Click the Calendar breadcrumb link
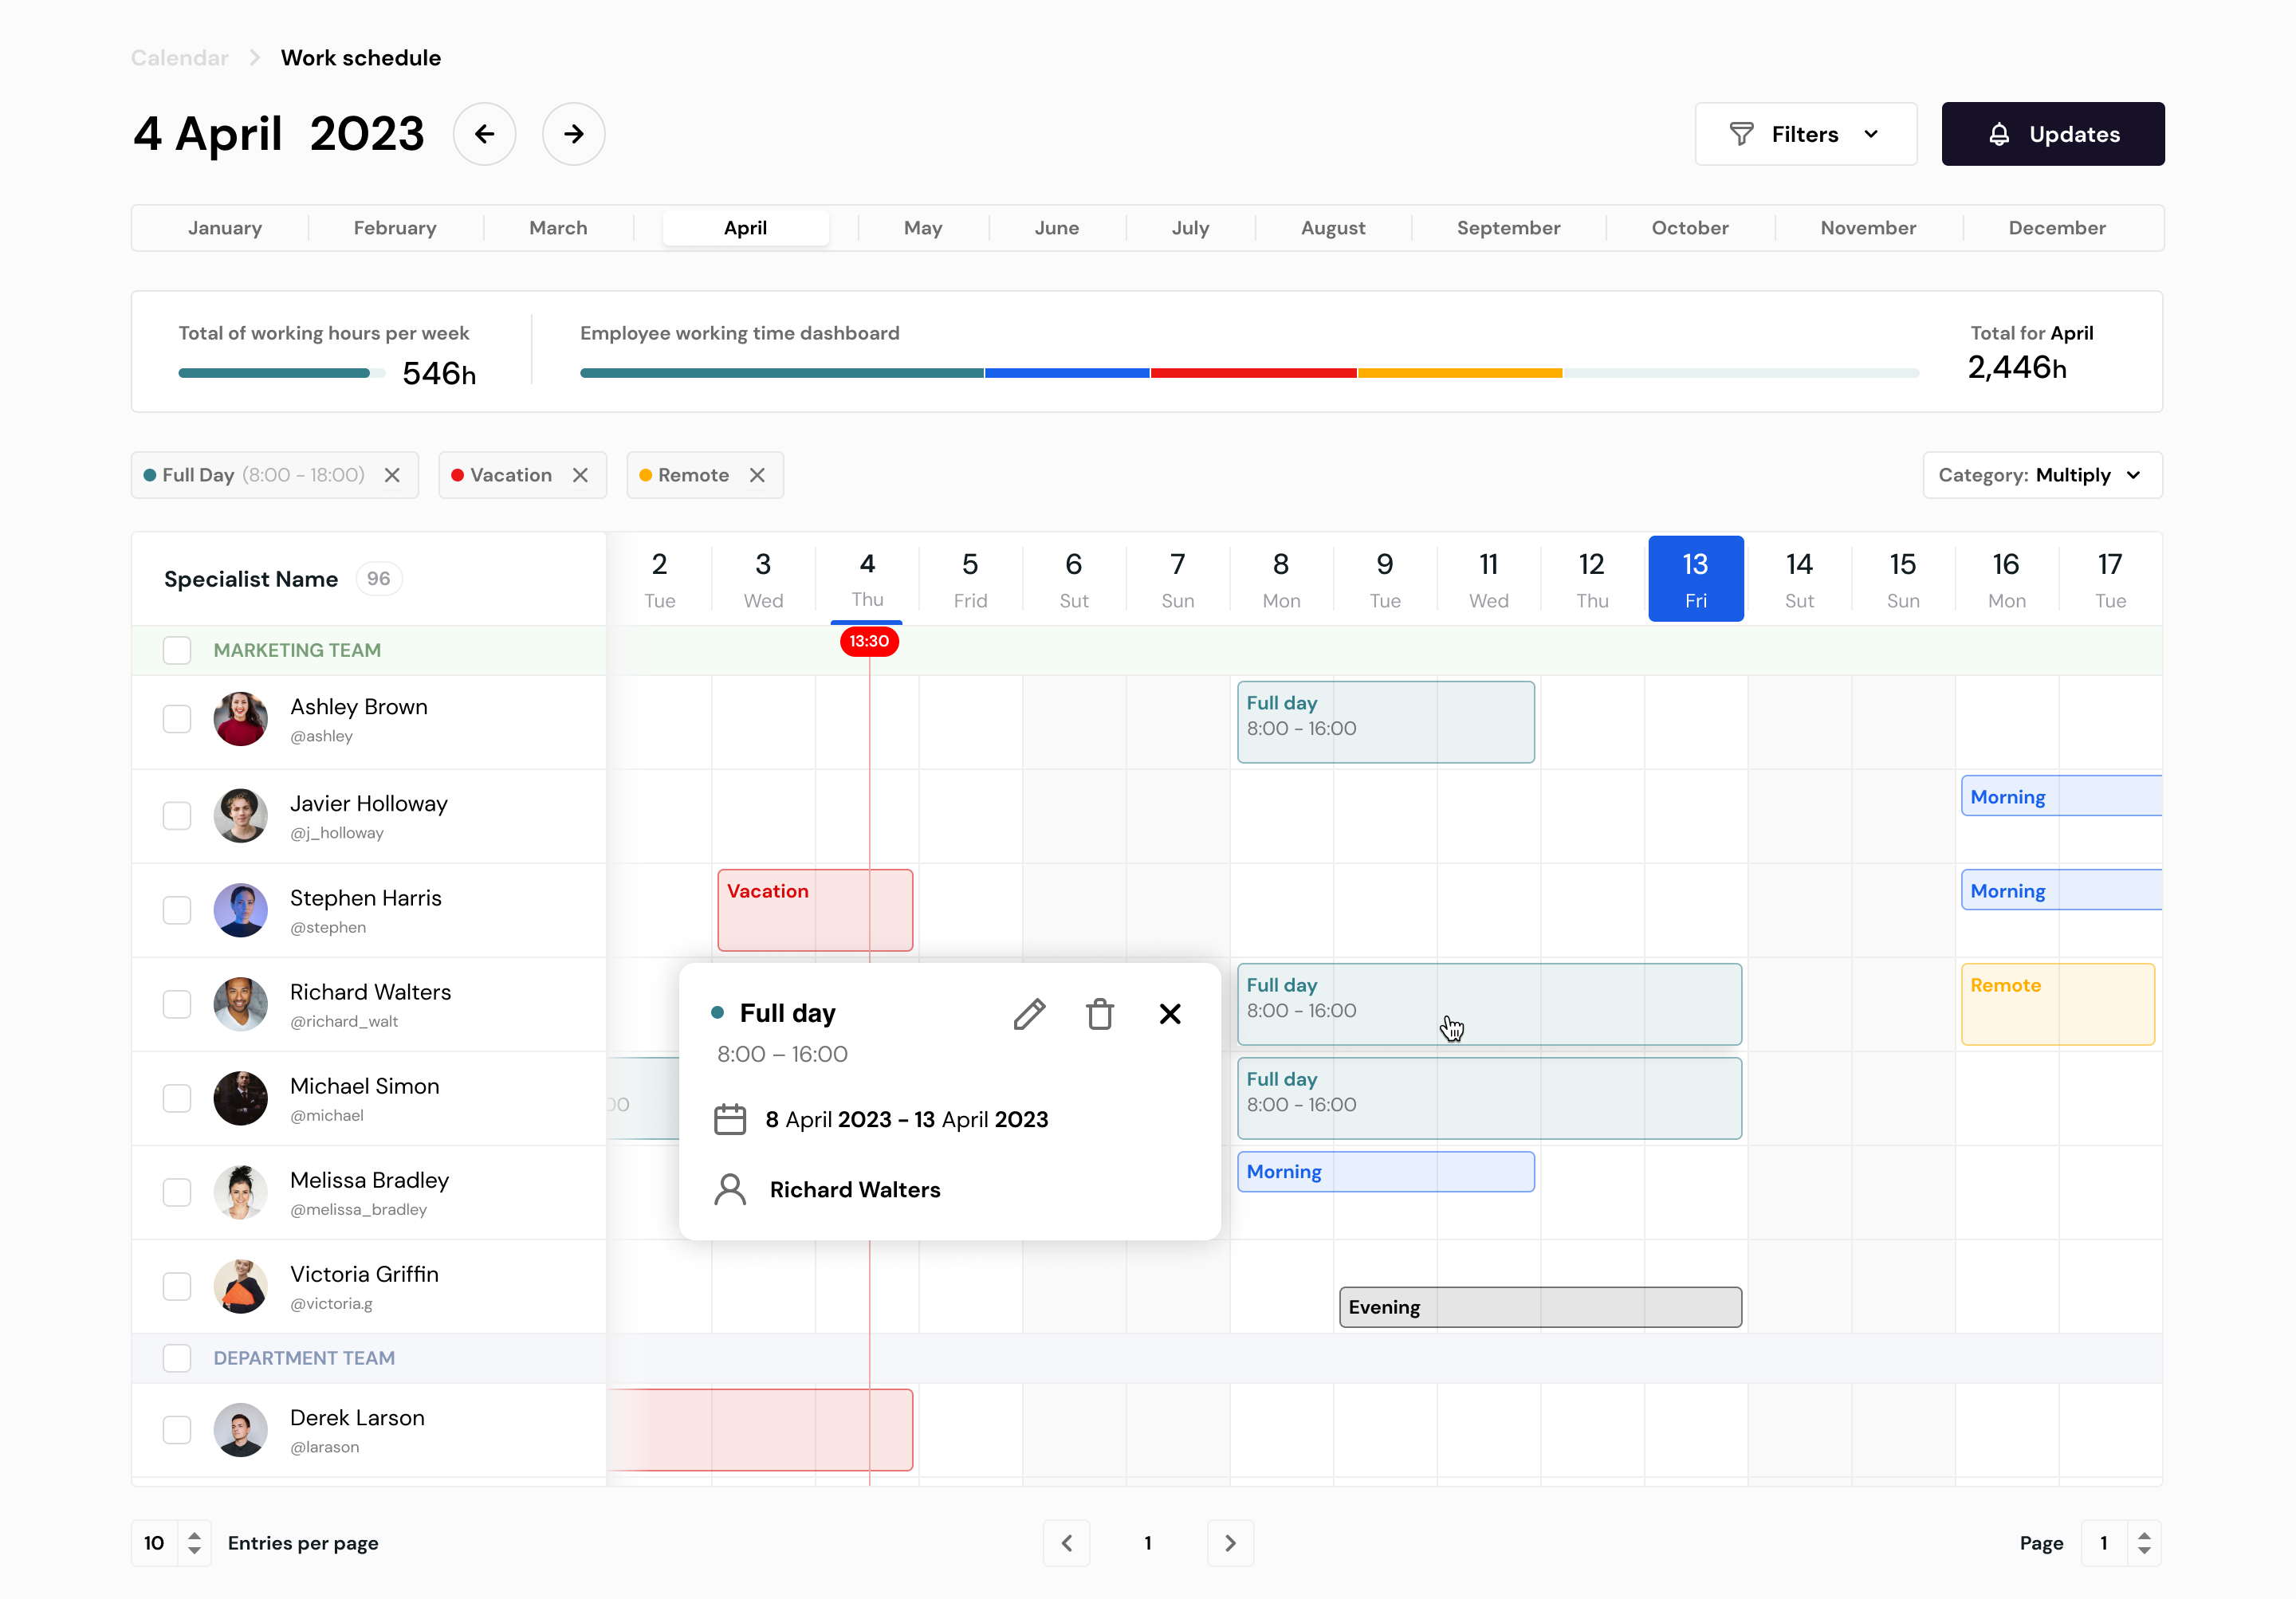The width and height of the screenshot is (2296, 1599). [180, 58]
